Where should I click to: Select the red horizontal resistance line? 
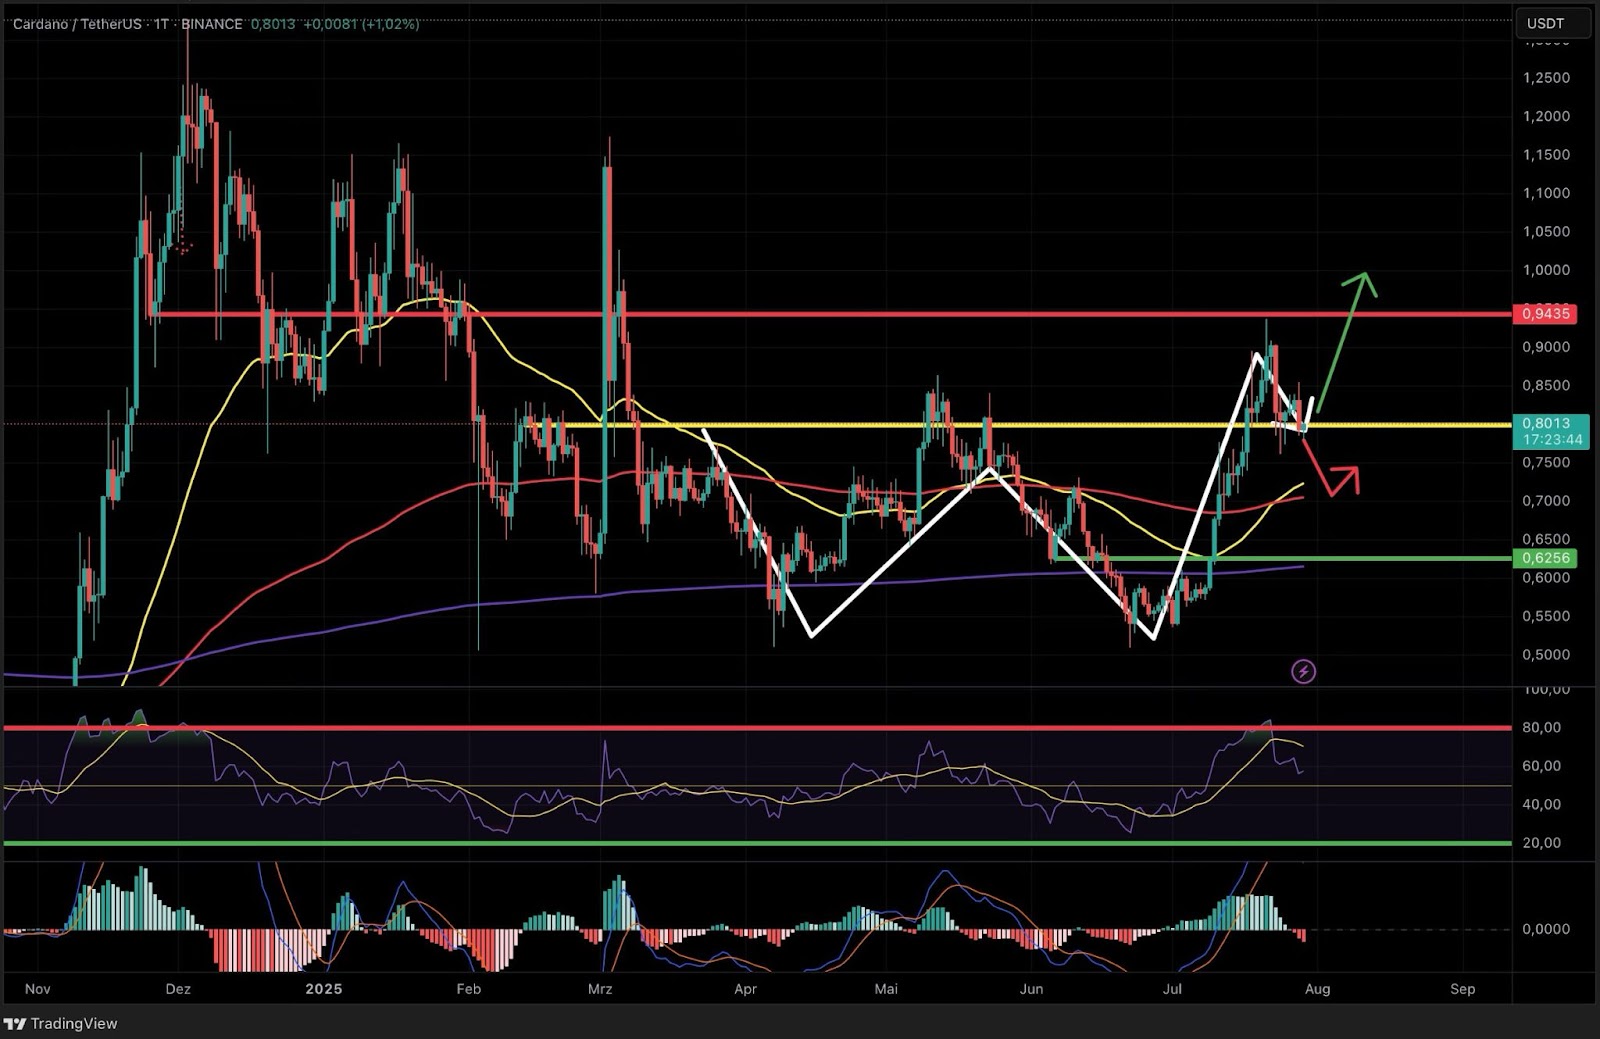[x=800, y=314]
